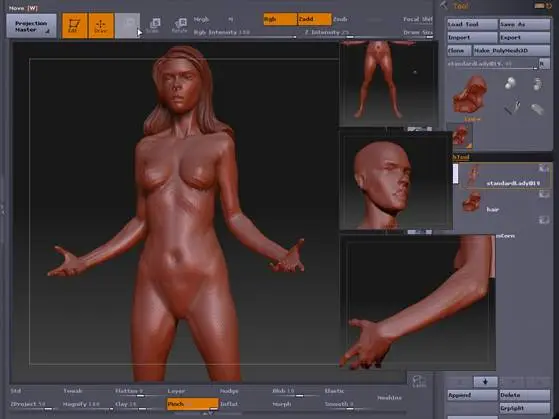Adjust the Rgb Intensity slider

pos(244,33)
